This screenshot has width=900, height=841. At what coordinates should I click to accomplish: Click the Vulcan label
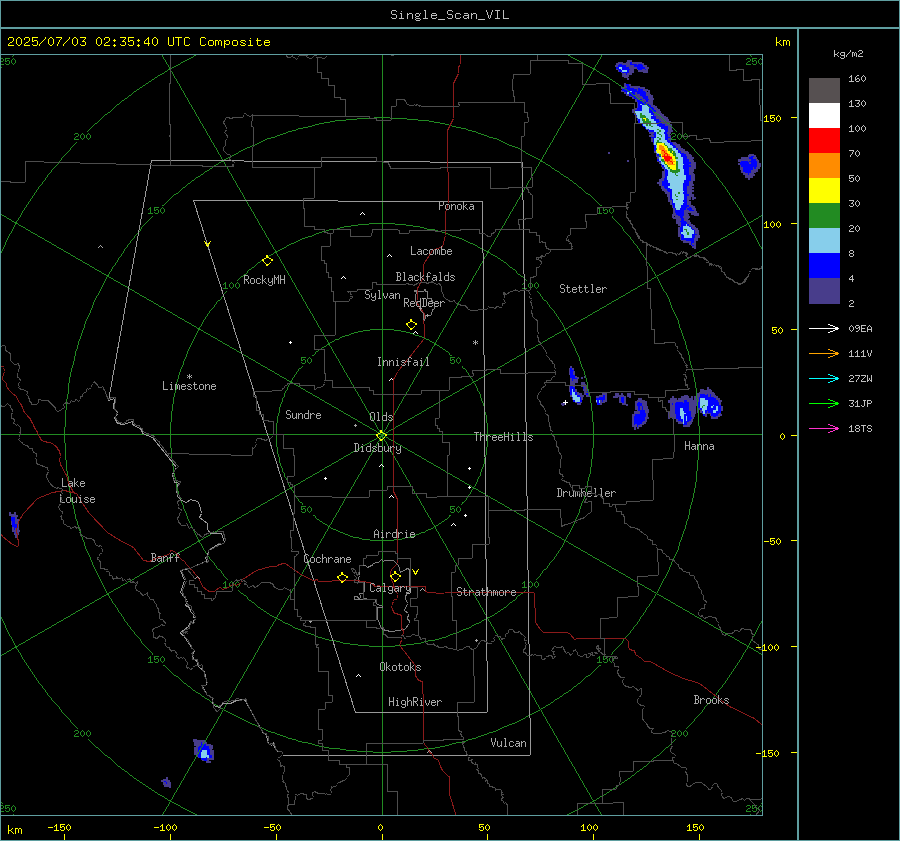(x=508, y=743)
